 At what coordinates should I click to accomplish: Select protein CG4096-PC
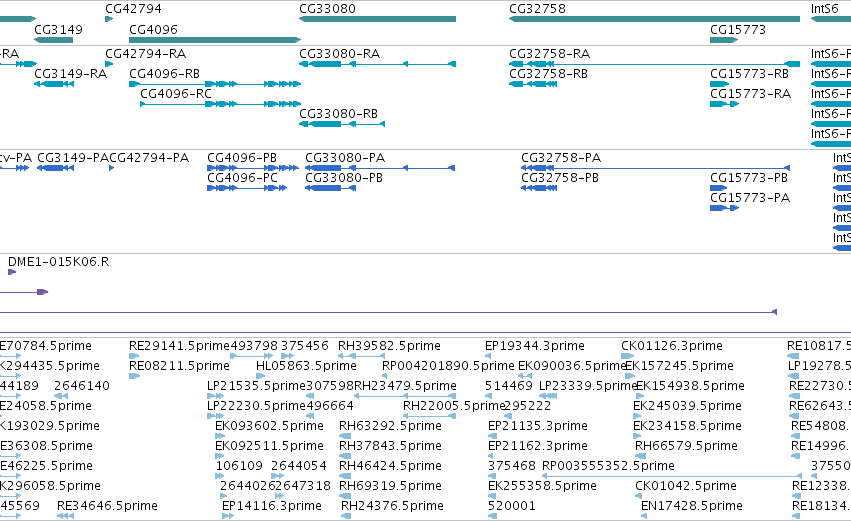coord(242,178)
